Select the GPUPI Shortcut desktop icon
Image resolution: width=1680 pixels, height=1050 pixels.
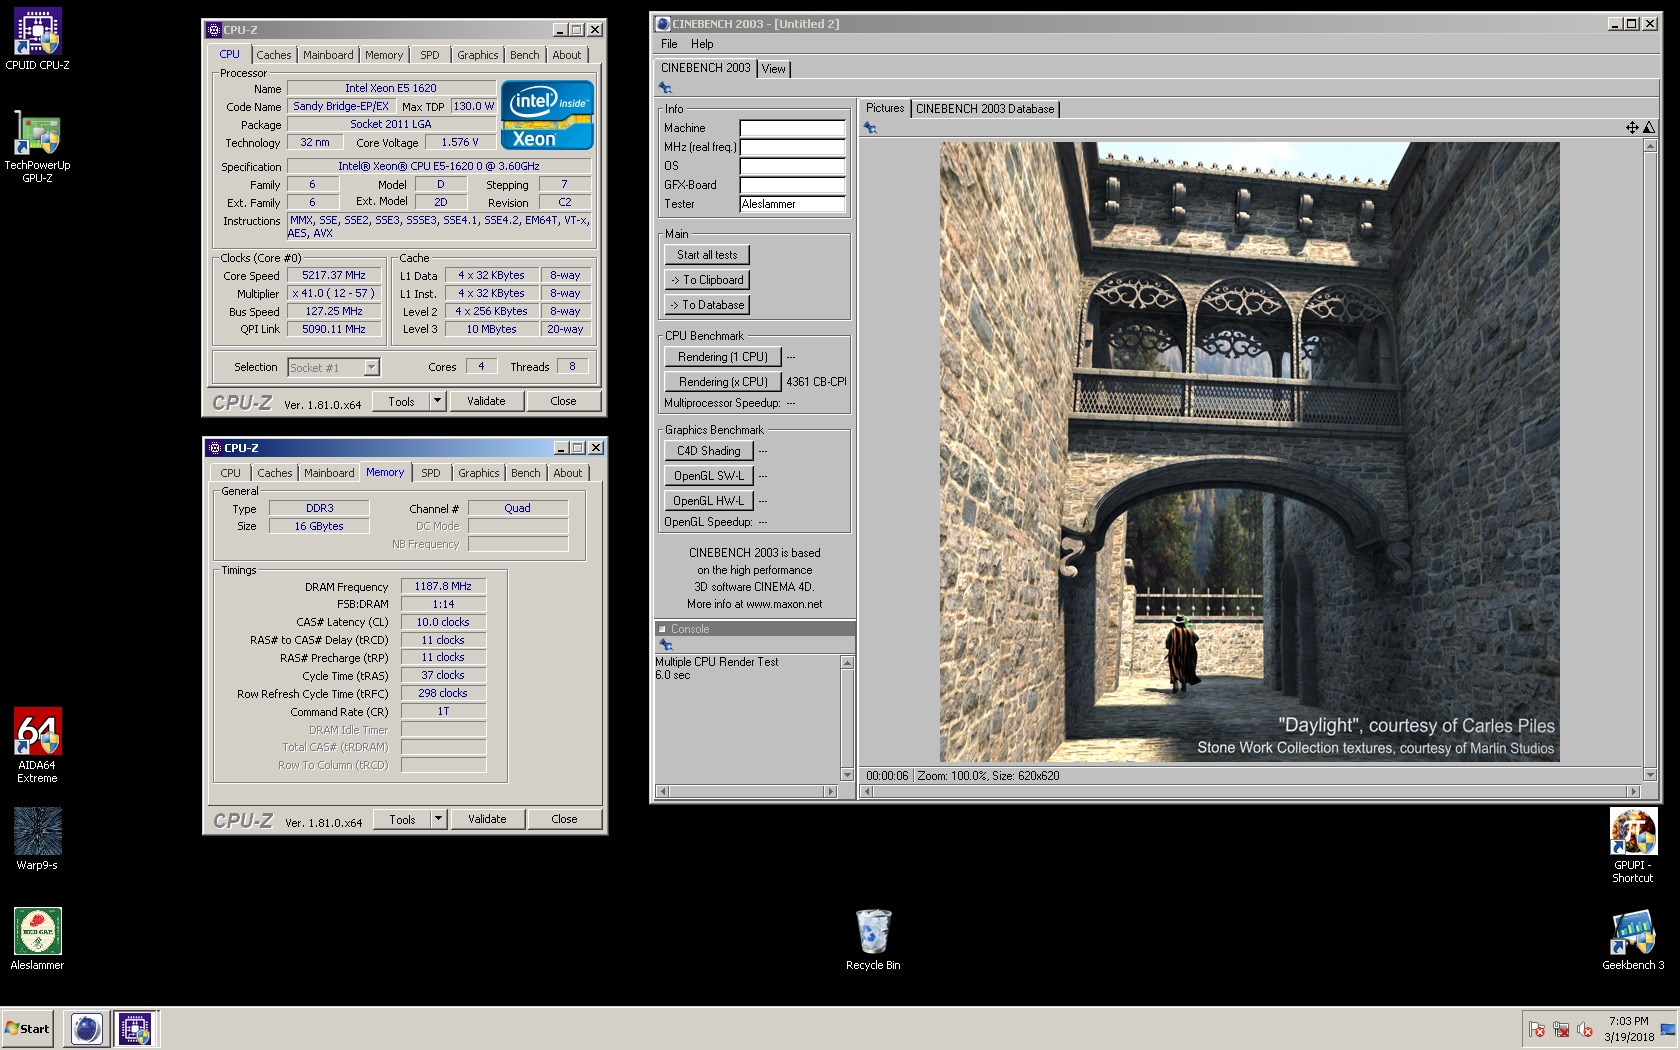click(1632, 845)
